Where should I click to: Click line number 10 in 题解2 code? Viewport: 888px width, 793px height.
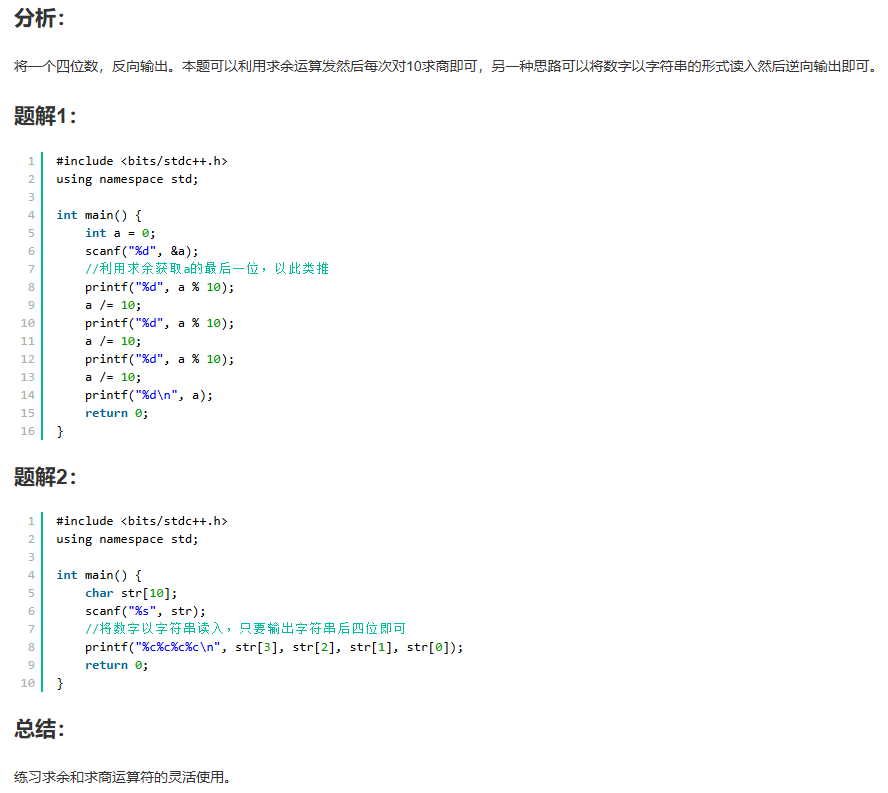click(x=28, y=683)
